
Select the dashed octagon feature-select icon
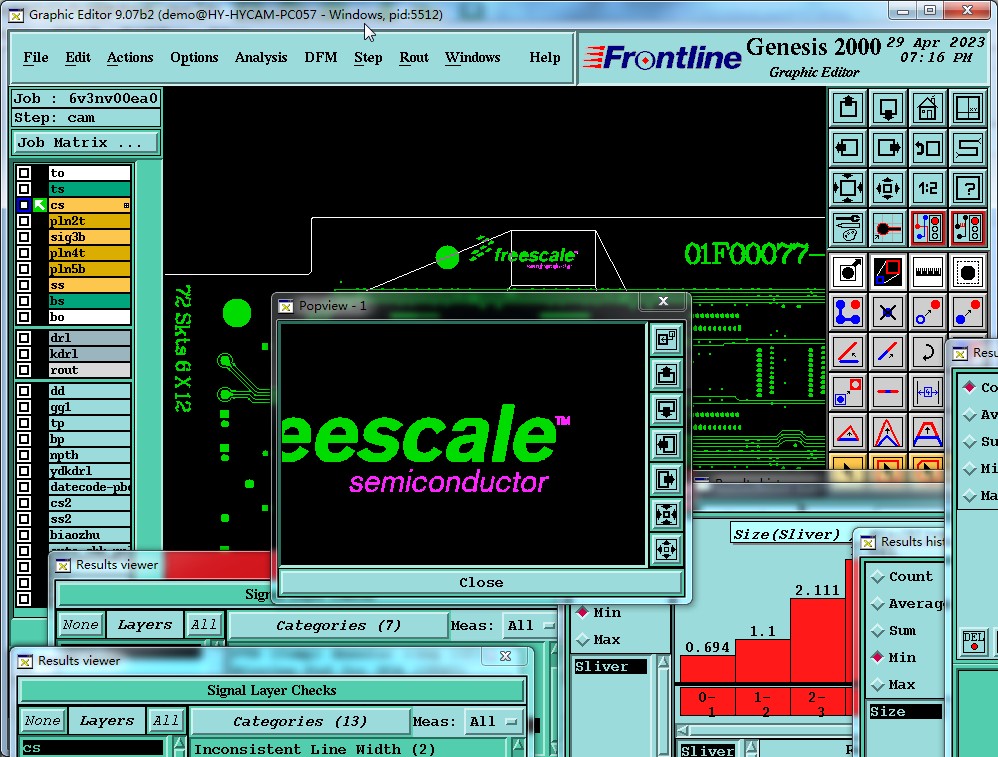click(x=968, y=272)
